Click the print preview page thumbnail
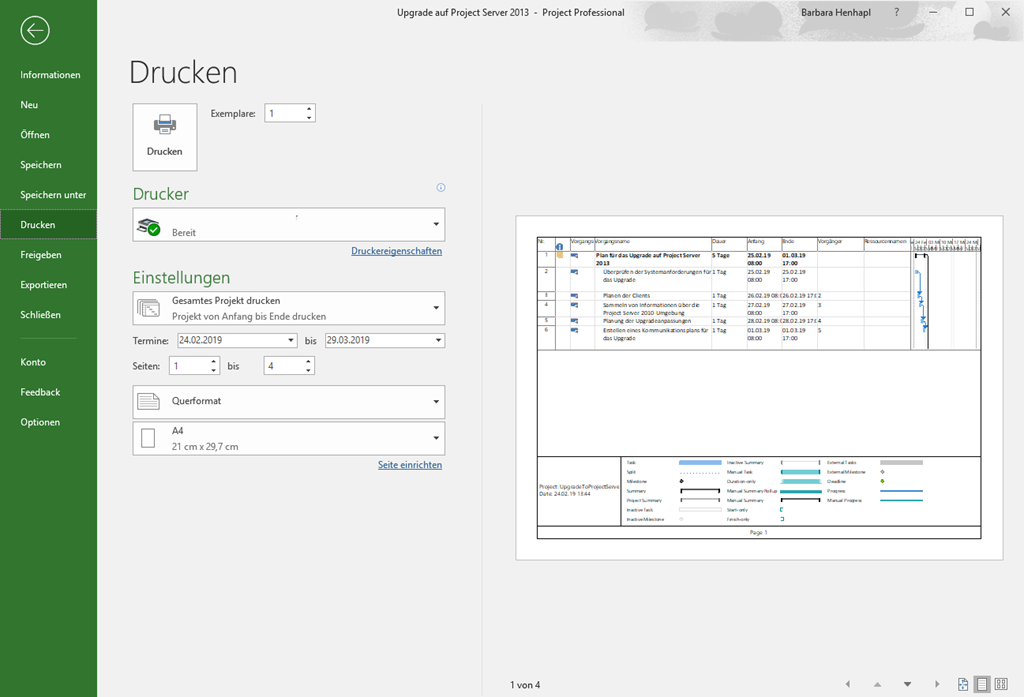Image resolution: width=1024 pixels, height=697 pixels. point(759,387)
